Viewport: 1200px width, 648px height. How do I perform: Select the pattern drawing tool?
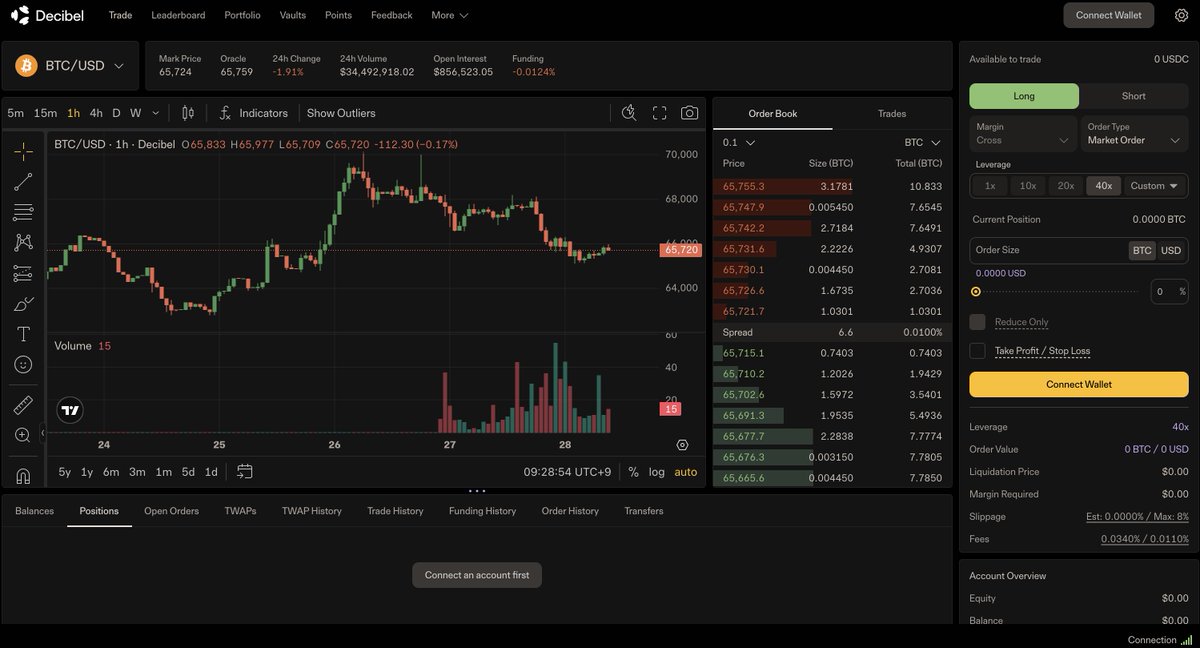coord(23,243)
